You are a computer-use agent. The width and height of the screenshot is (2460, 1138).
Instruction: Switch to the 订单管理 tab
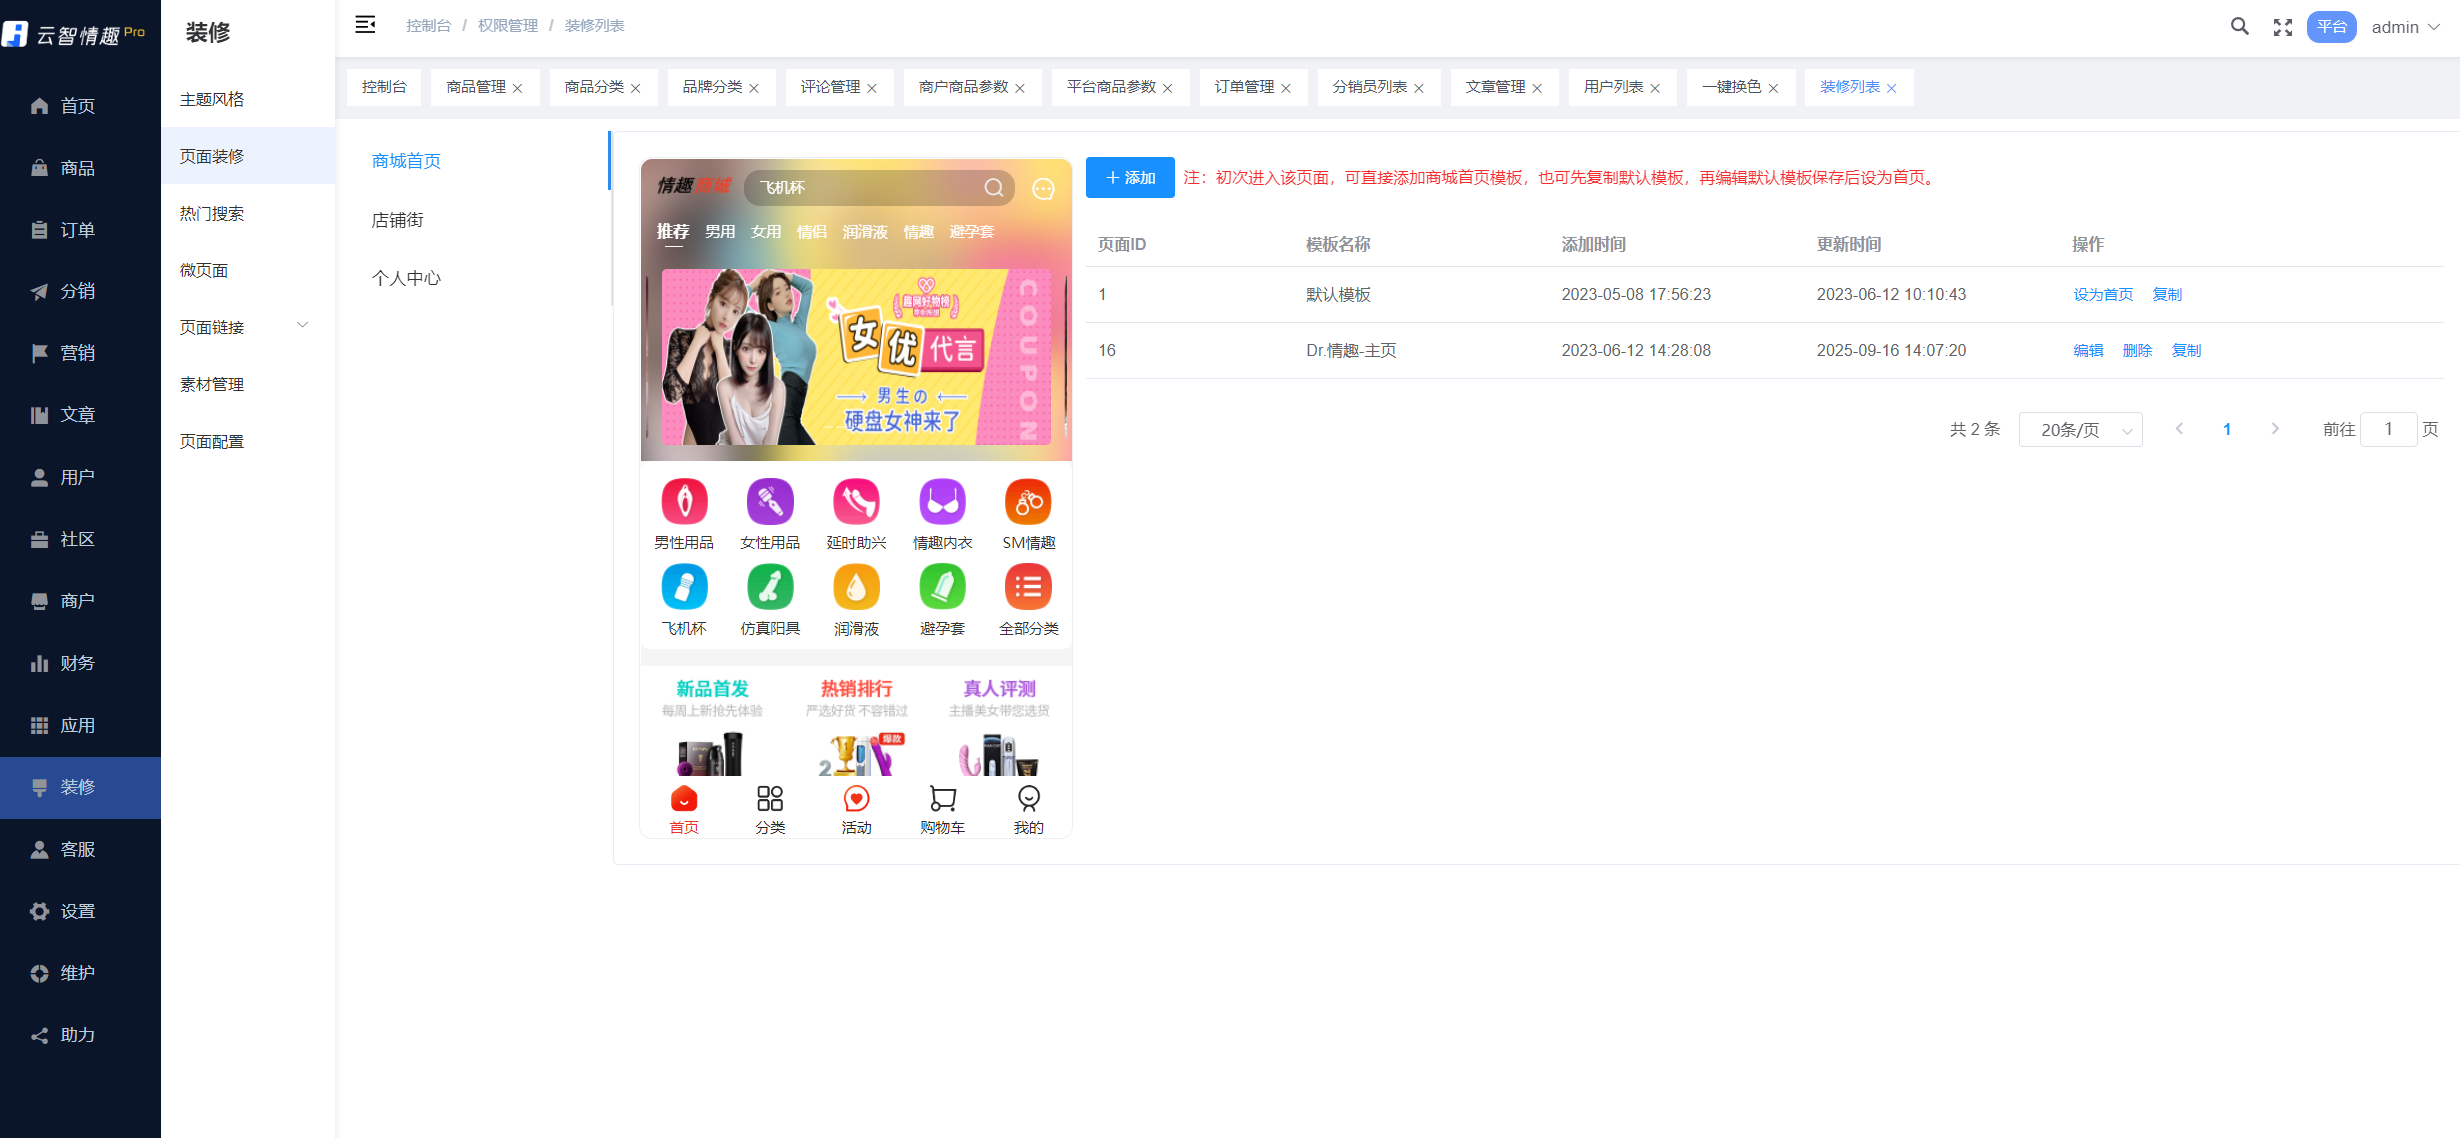(x=1244, y=87)
